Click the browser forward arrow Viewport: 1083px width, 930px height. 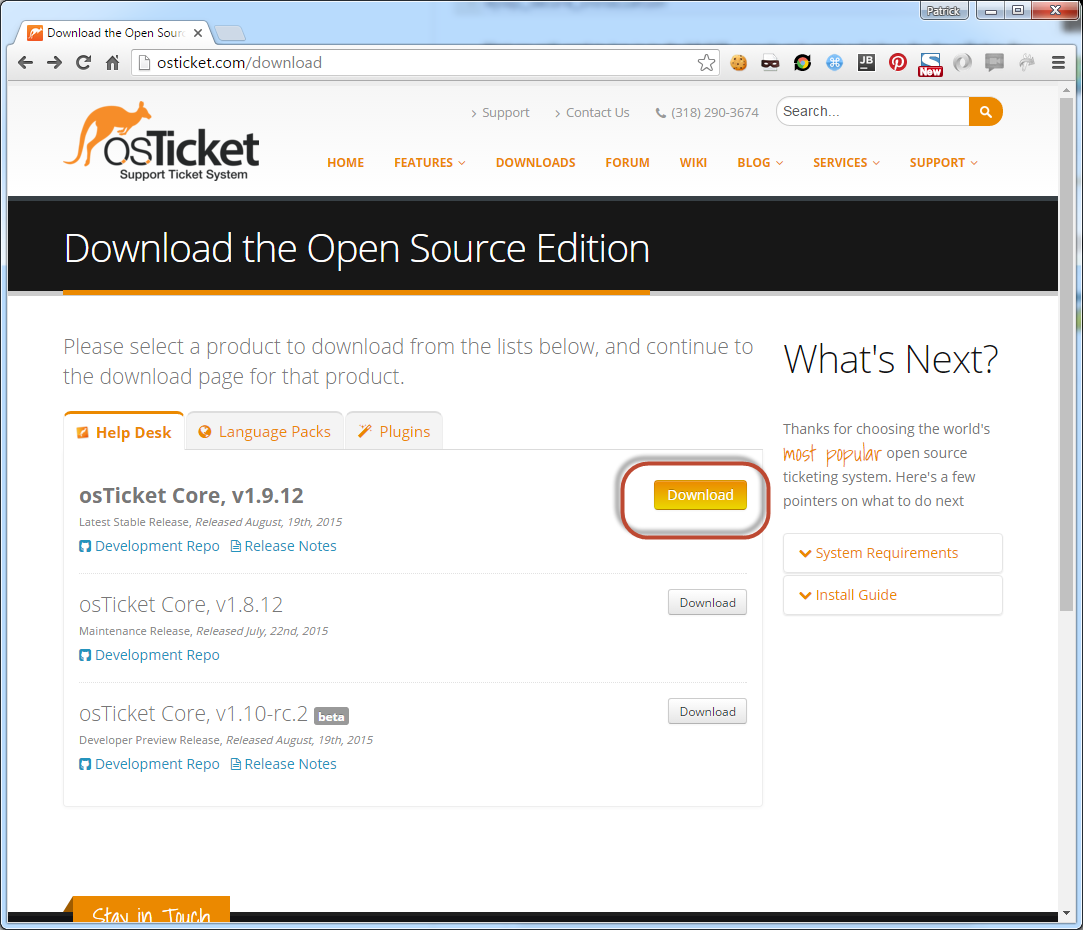pyautogui.click(x=55, y=63)
